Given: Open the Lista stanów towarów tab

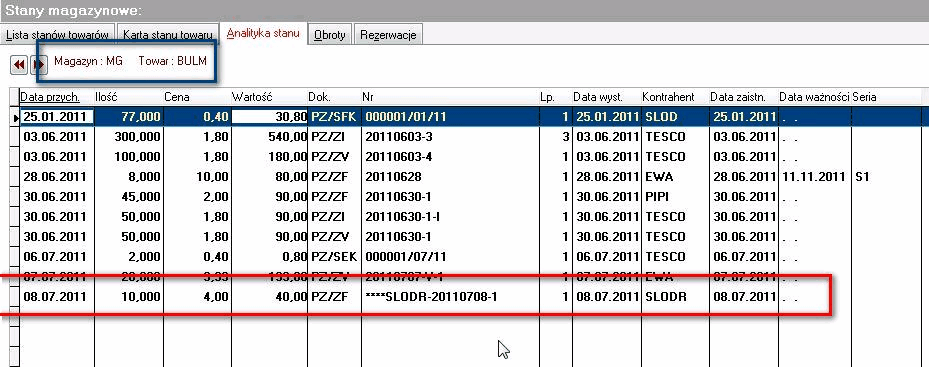Looking at the screenshot, I should click(x=57, y=35).
